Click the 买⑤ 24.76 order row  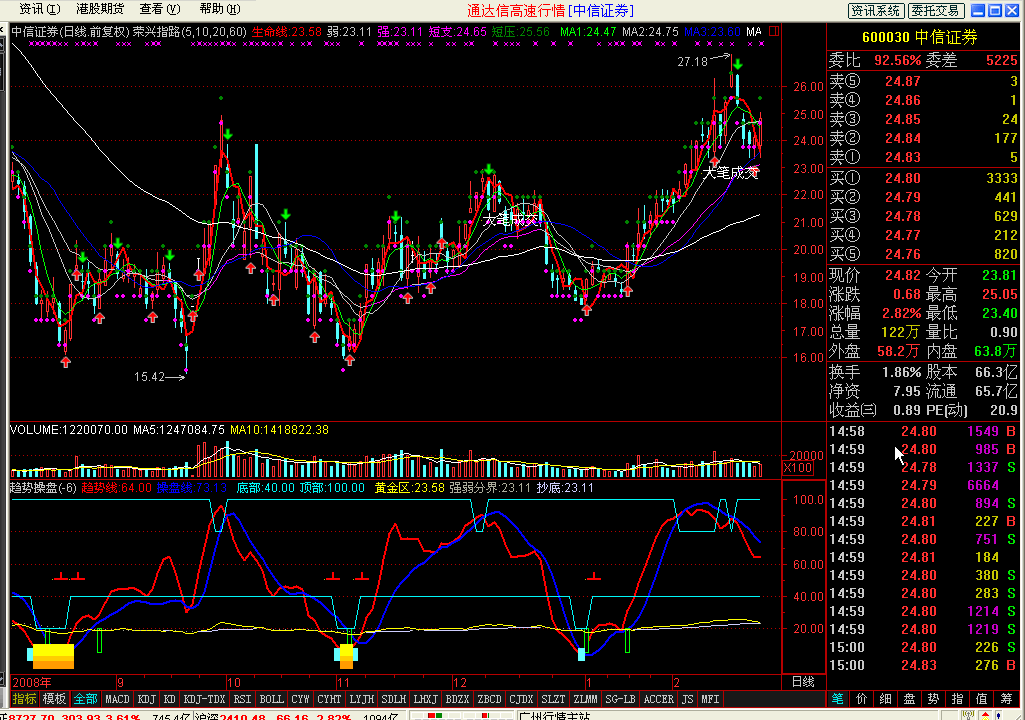[x=923, y=254]
